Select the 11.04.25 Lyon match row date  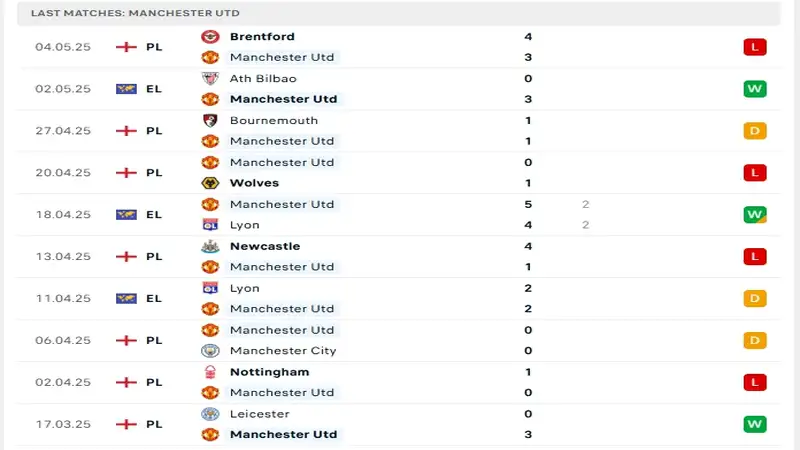pyautogui.click(x=63, y=298)
